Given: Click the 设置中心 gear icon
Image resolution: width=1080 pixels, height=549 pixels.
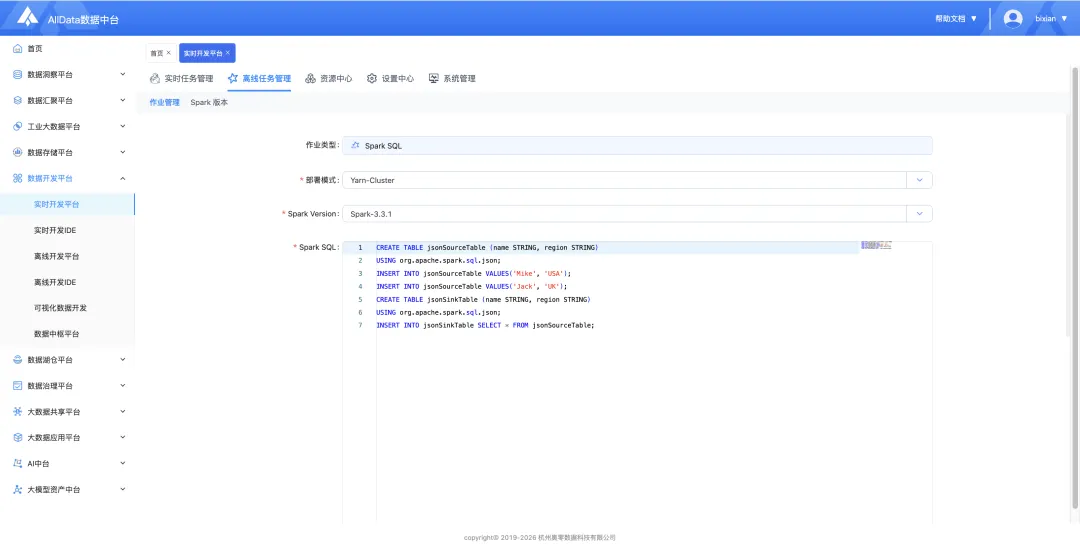Looking at the screenshot, I should point(372,79).
